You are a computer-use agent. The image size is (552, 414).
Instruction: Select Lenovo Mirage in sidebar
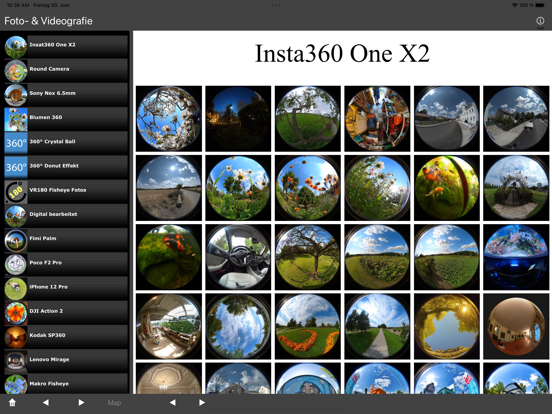point(66,361)
